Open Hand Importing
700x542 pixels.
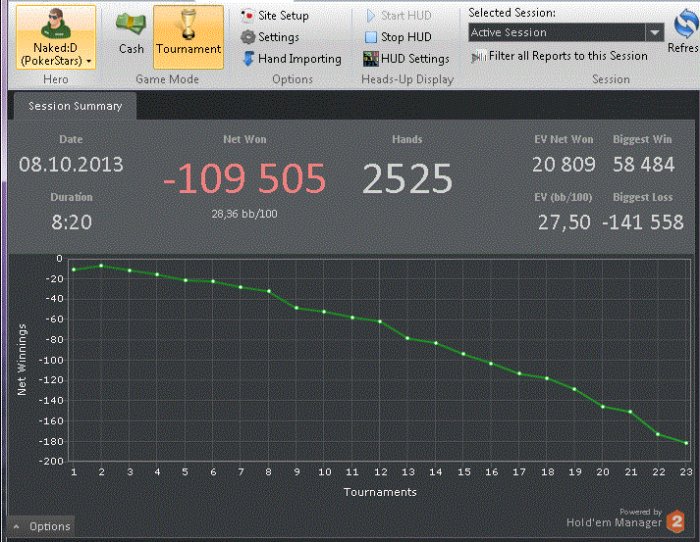click(291, 59)
